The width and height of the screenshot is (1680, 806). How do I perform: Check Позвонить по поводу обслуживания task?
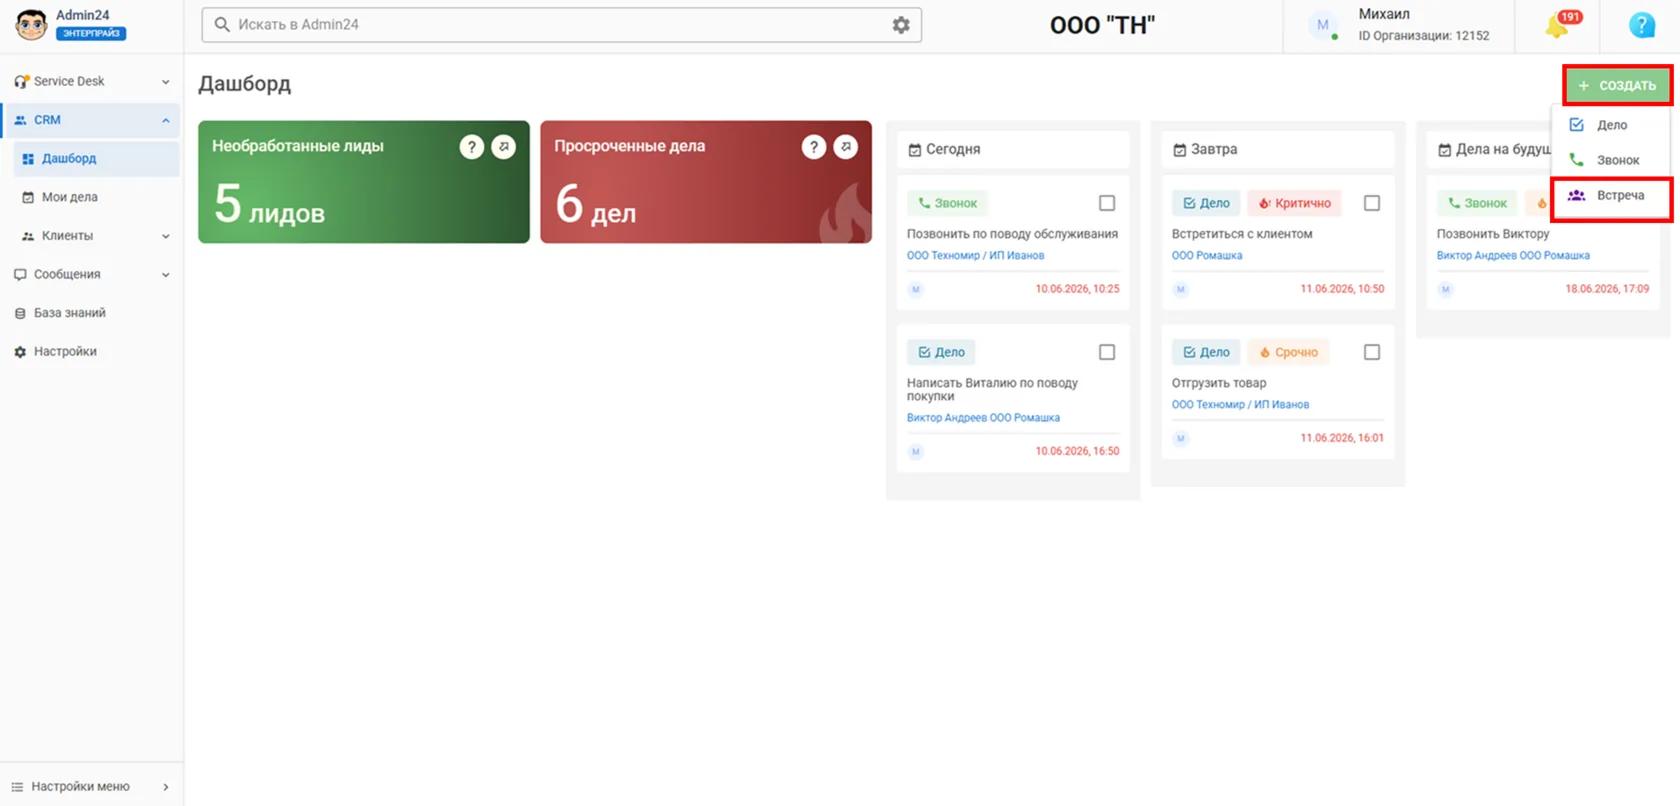(1107, 203)
